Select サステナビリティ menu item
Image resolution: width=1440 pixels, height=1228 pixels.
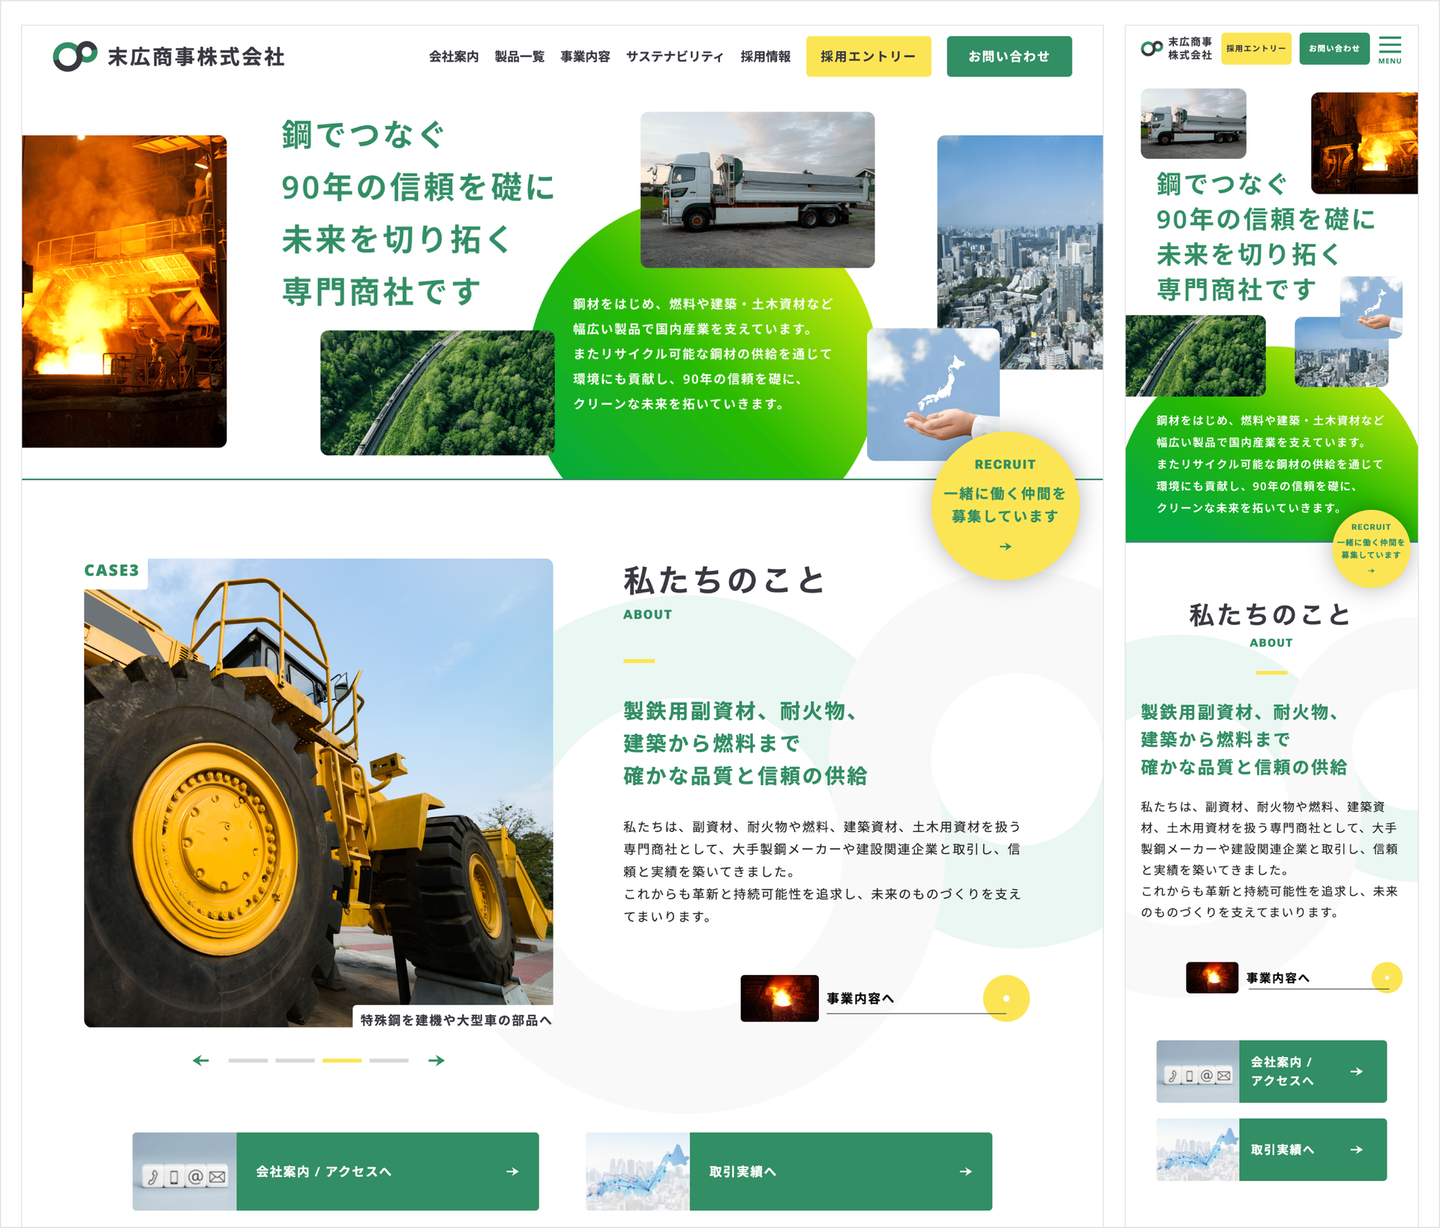click(675, 57)
